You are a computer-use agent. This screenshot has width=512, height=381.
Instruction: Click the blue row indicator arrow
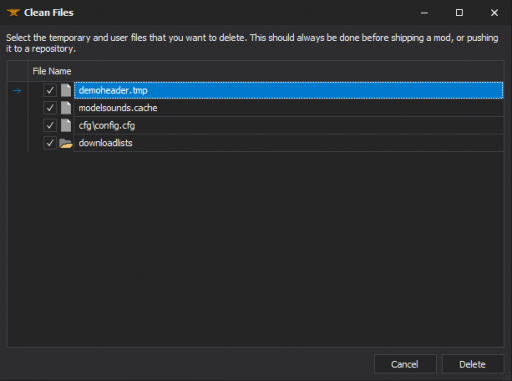click(17, 90)
